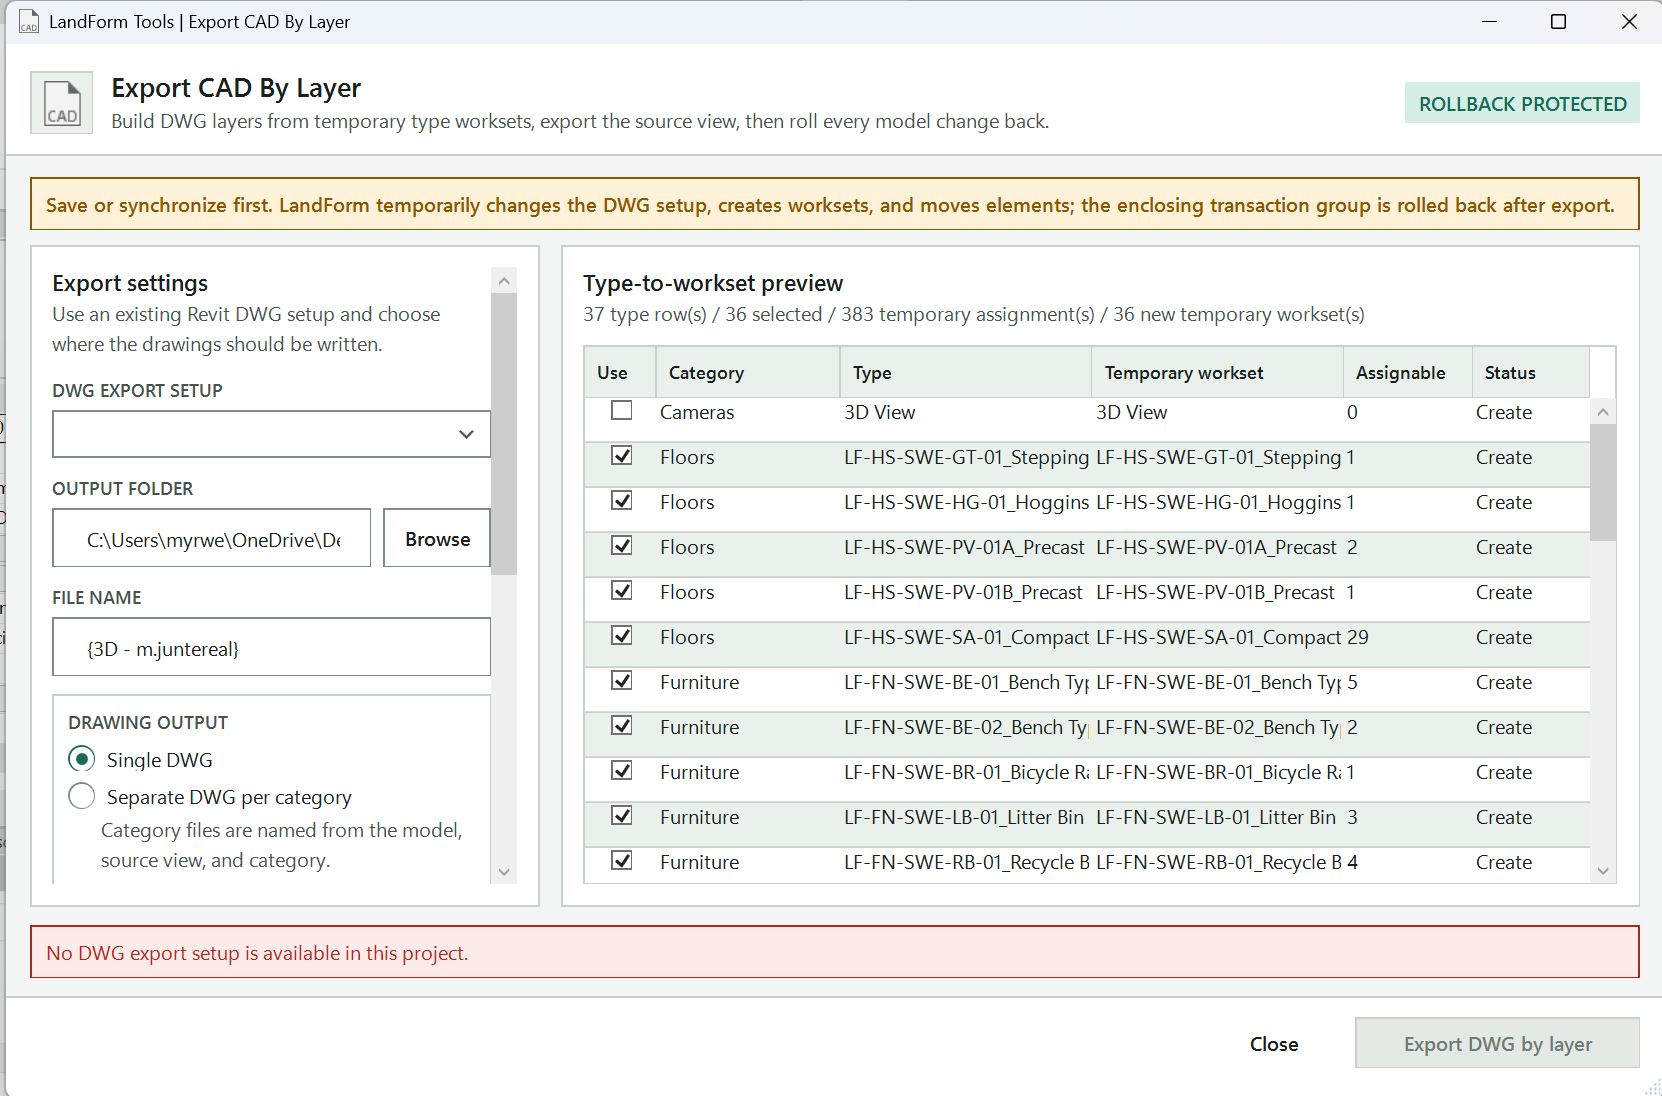1662x1096 pixels.
Task: Select Separate DWG per category option
Action: [82, 797]
